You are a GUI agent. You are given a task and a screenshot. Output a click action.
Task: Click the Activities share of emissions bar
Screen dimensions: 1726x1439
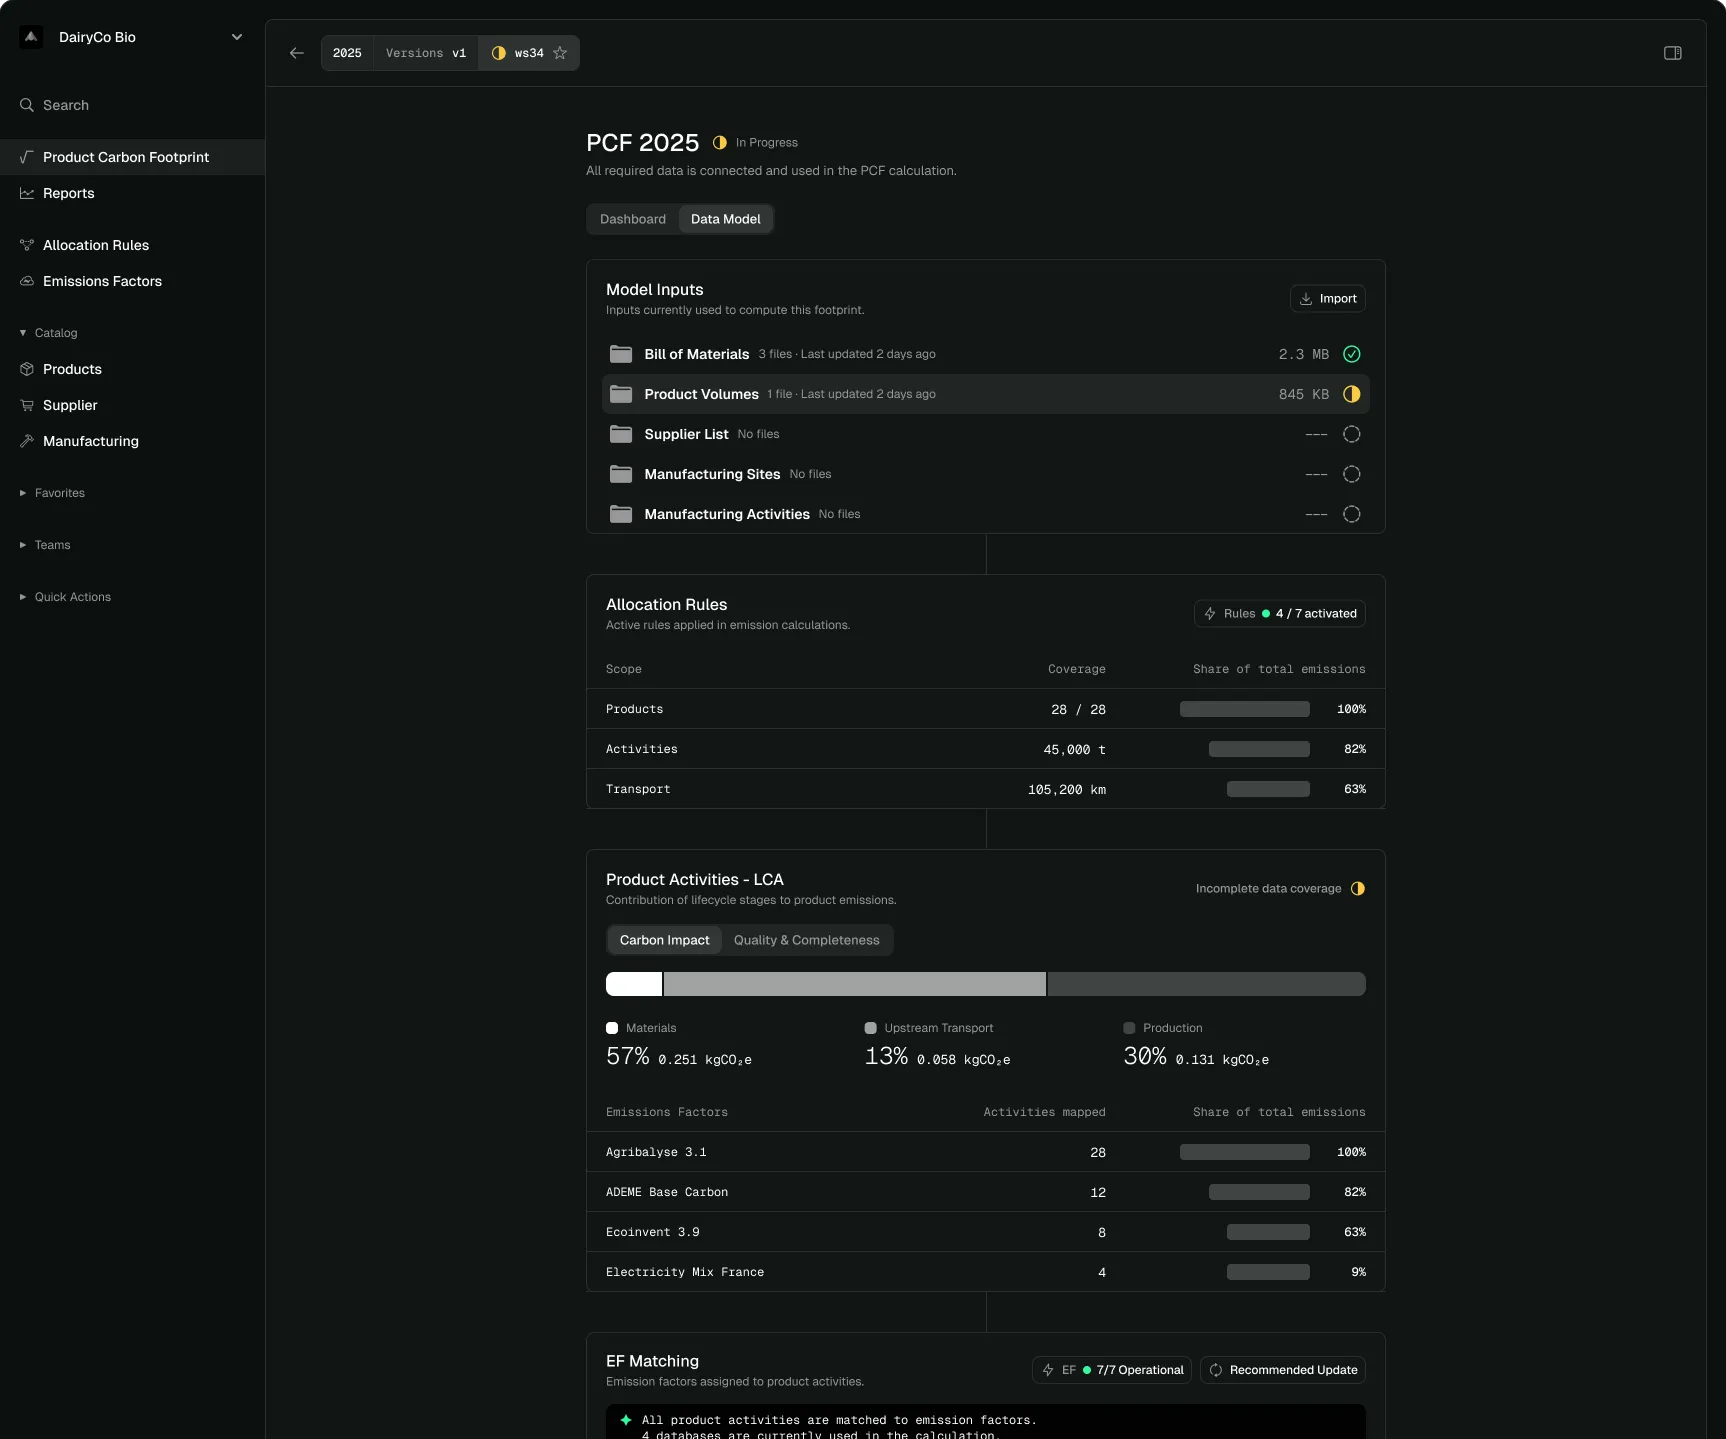(1259, 749)
